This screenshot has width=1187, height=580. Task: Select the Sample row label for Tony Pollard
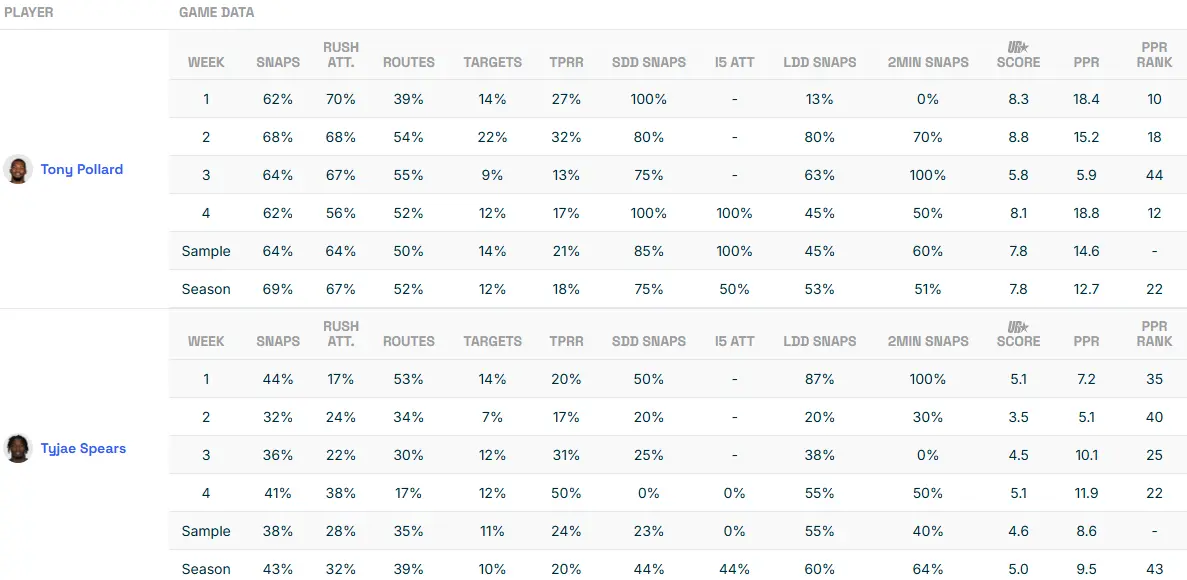coord(206,251)
